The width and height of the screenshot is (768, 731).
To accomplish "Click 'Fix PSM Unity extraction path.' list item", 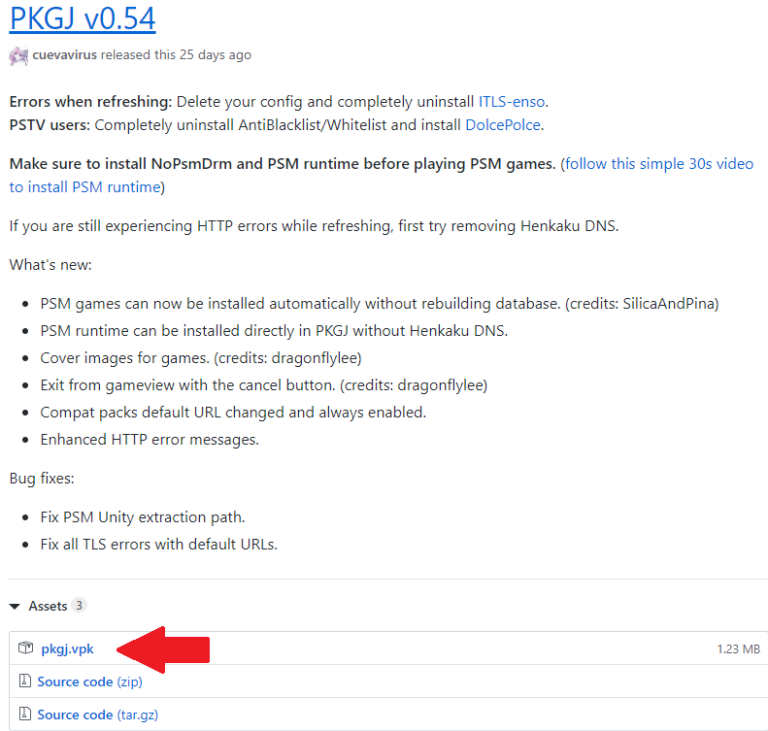I will coord(143,517).
